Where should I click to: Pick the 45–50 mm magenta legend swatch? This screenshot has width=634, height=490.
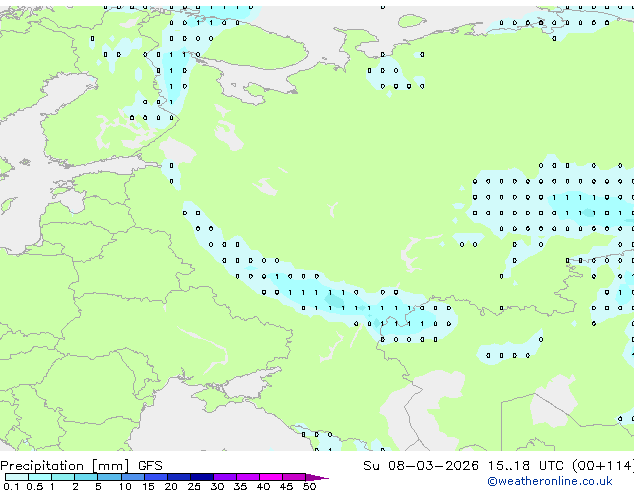pos(294,477)
